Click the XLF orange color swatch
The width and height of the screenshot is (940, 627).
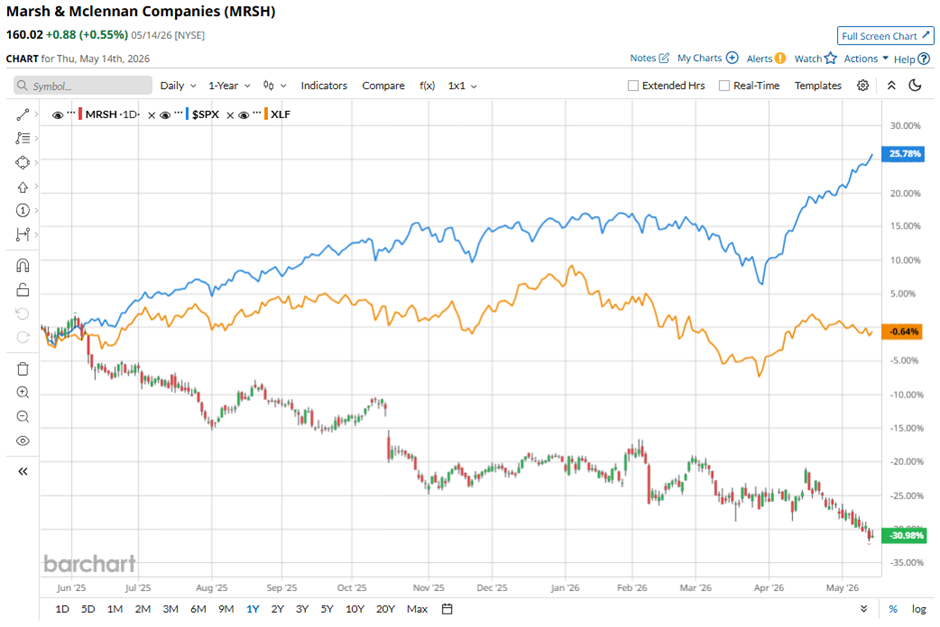[266, 114]
